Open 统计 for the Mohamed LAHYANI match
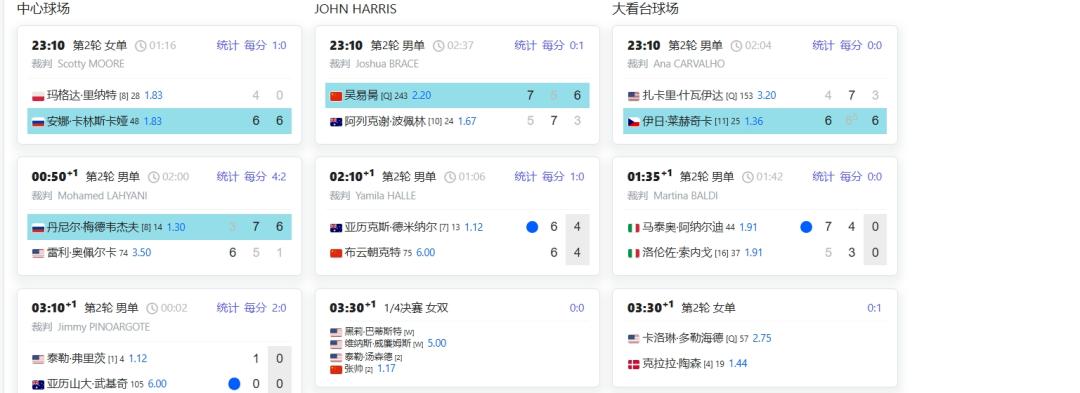Viewport: 1080px width, 393px height. coord(227,177)
